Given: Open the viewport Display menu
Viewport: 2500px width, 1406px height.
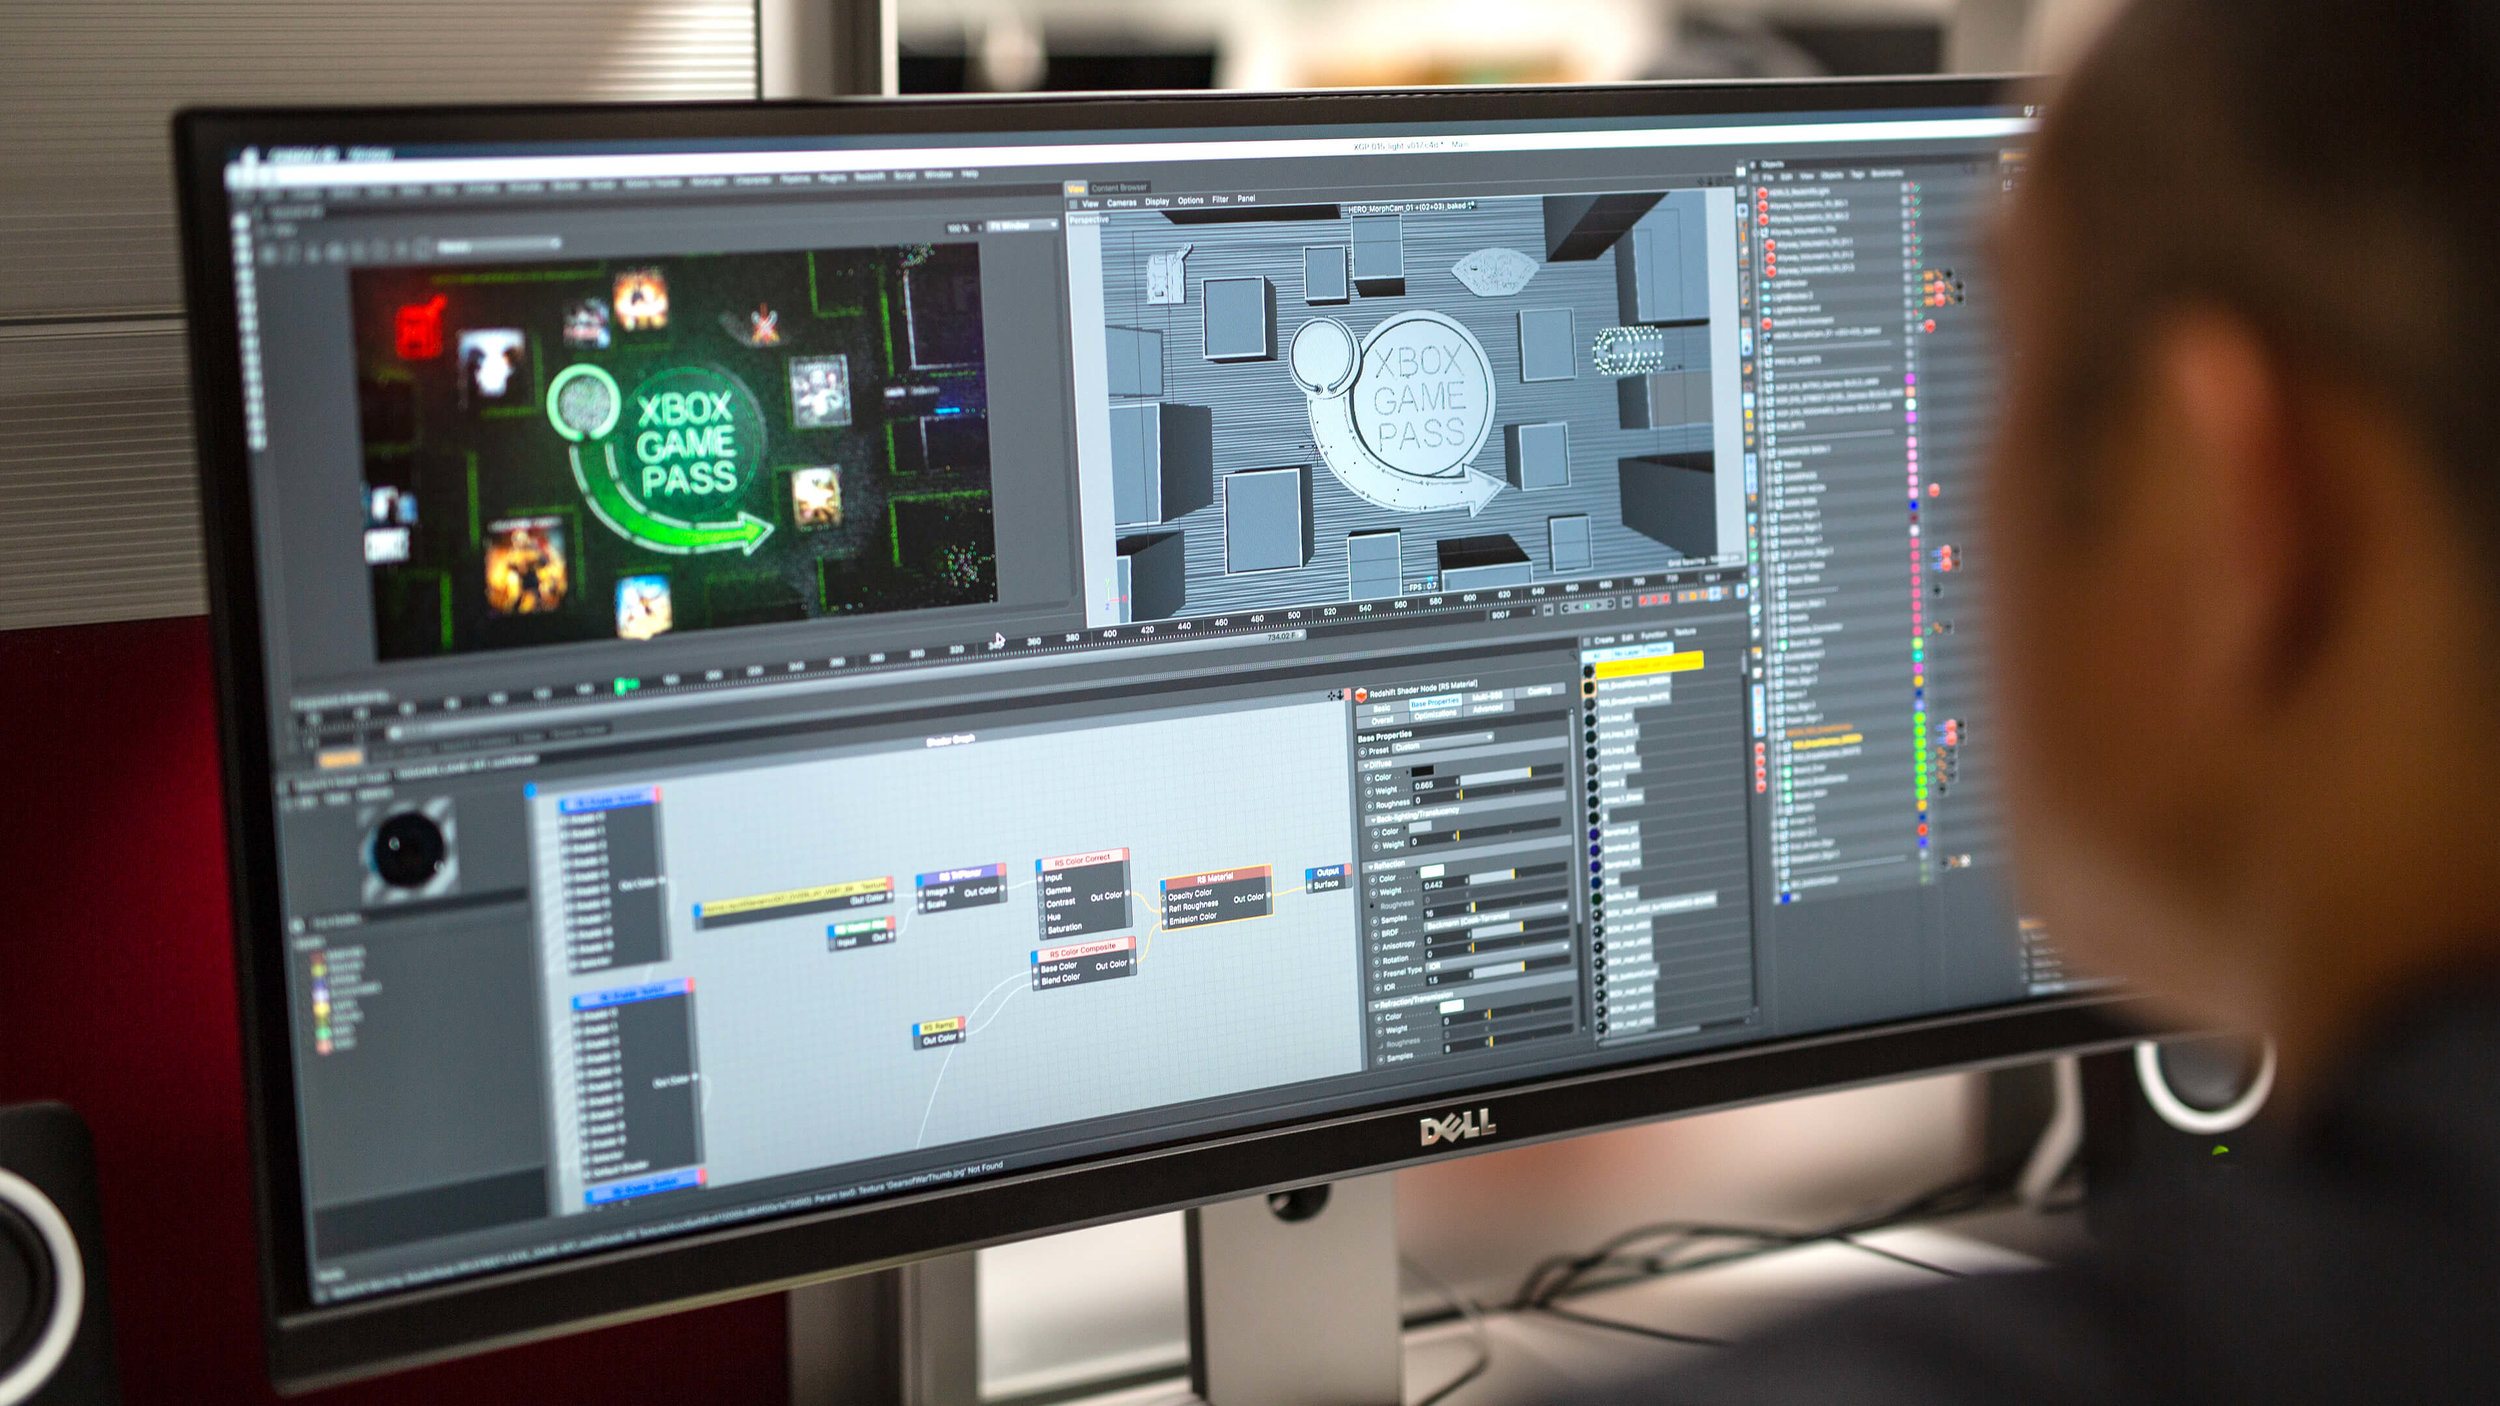Looking at the screenshot, I should (1157, 201).
